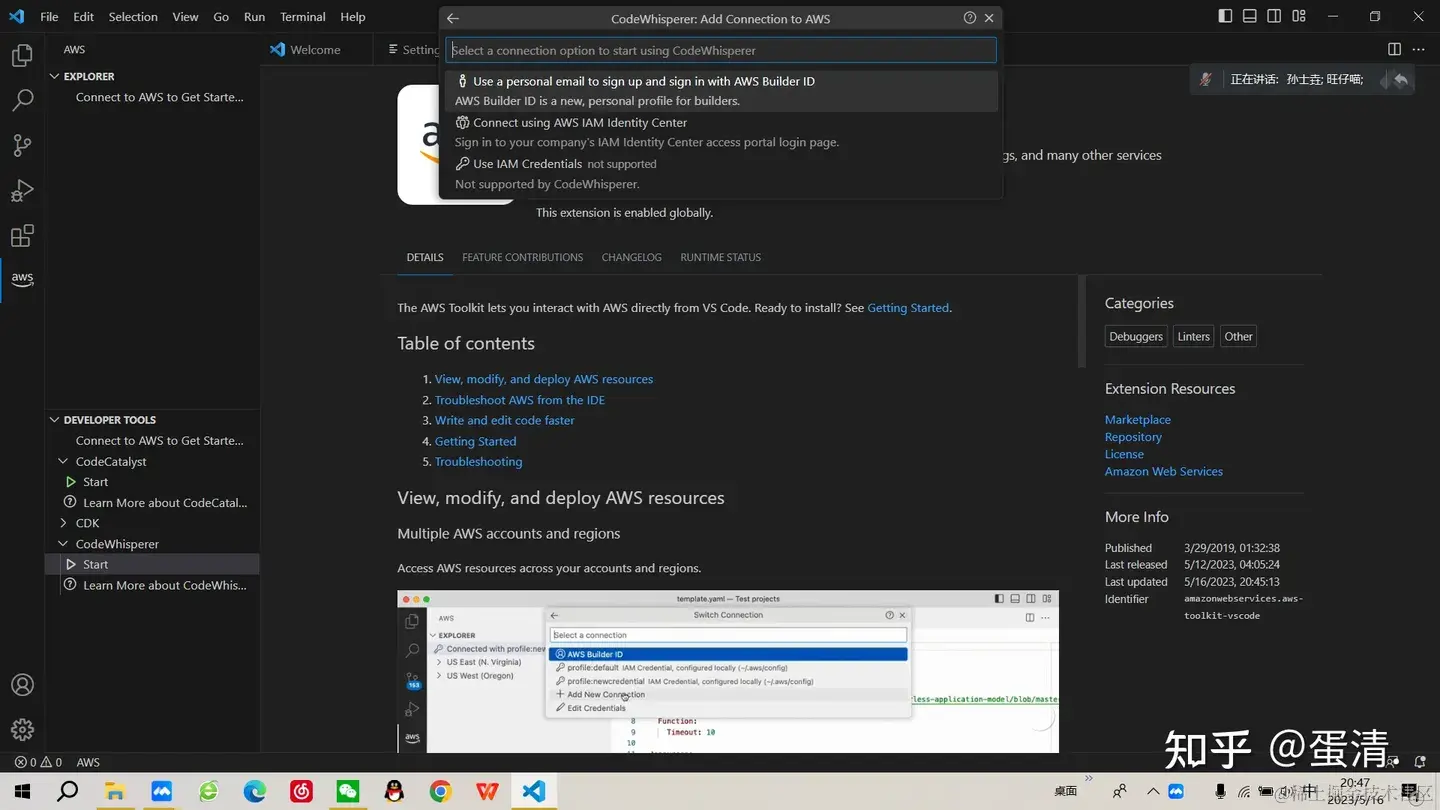Choose the AWS Builder ID sign-in option

721,91
